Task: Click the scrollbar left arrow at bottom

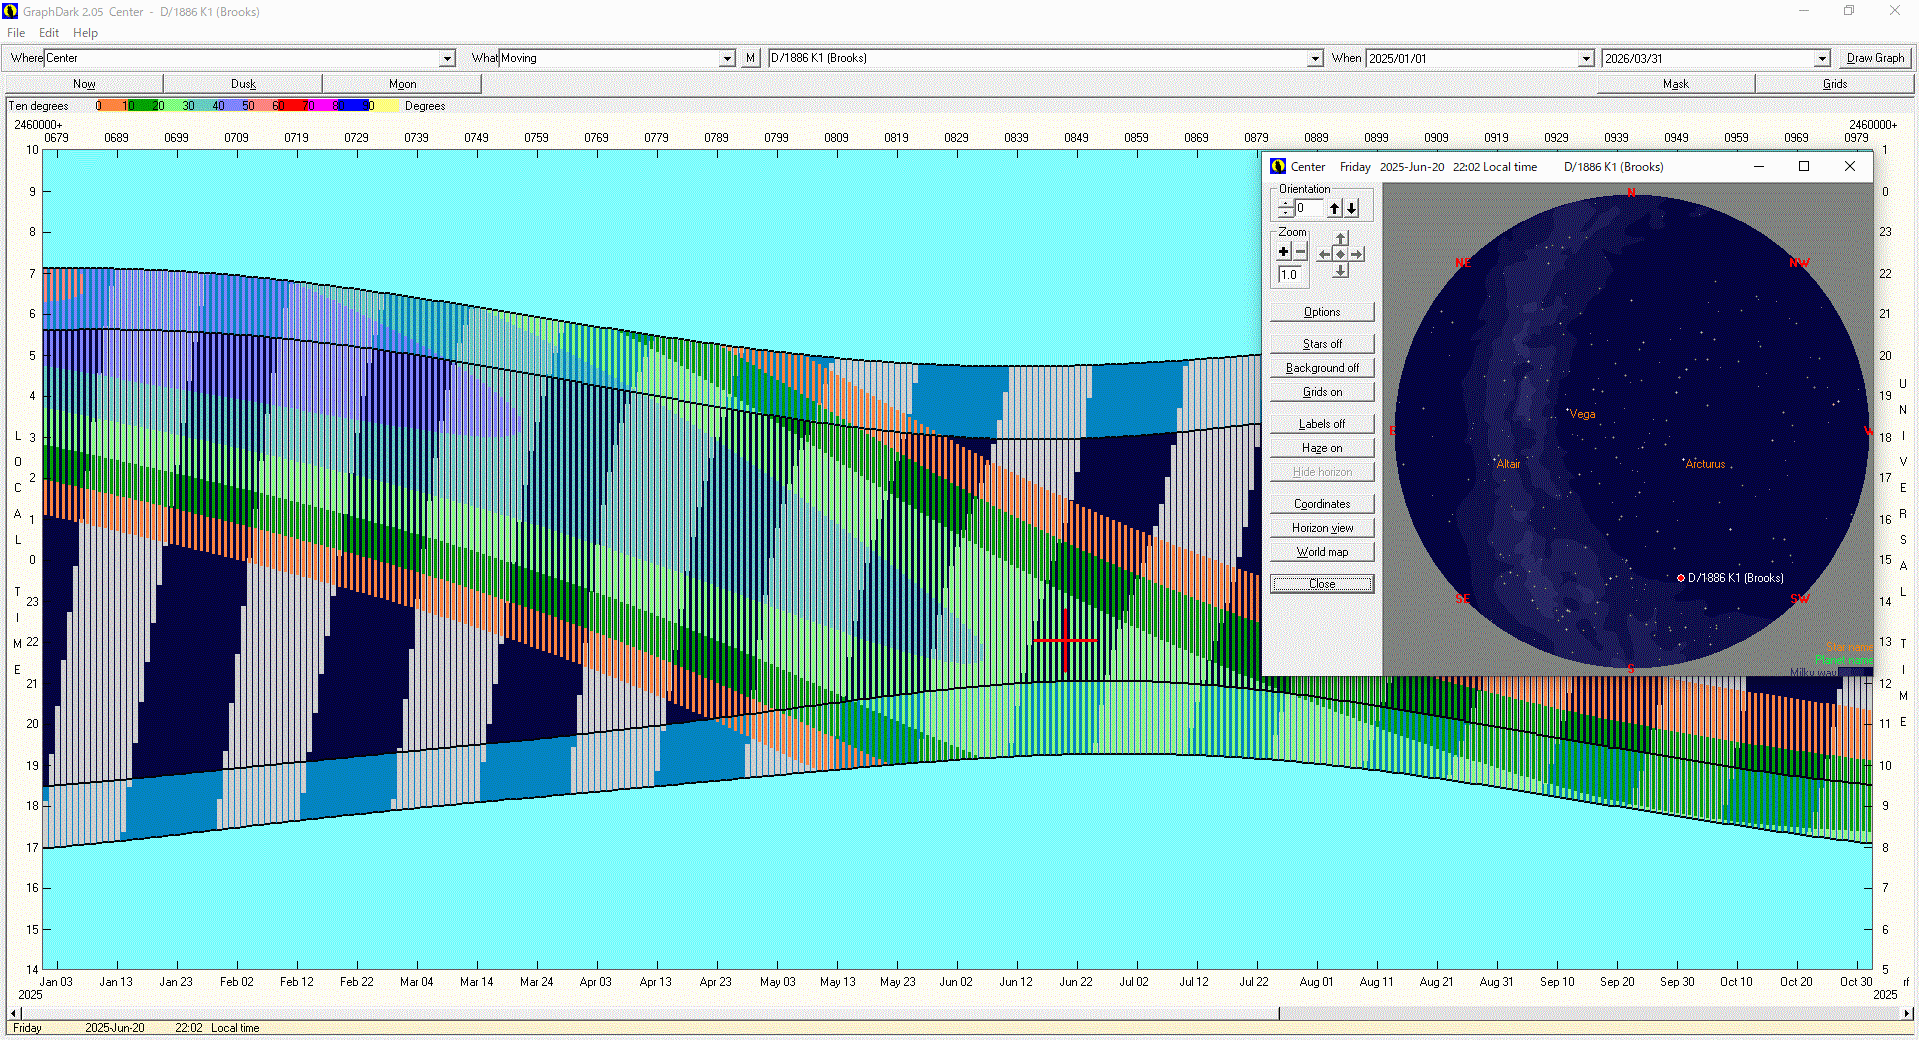Action: coord(12,1013)
